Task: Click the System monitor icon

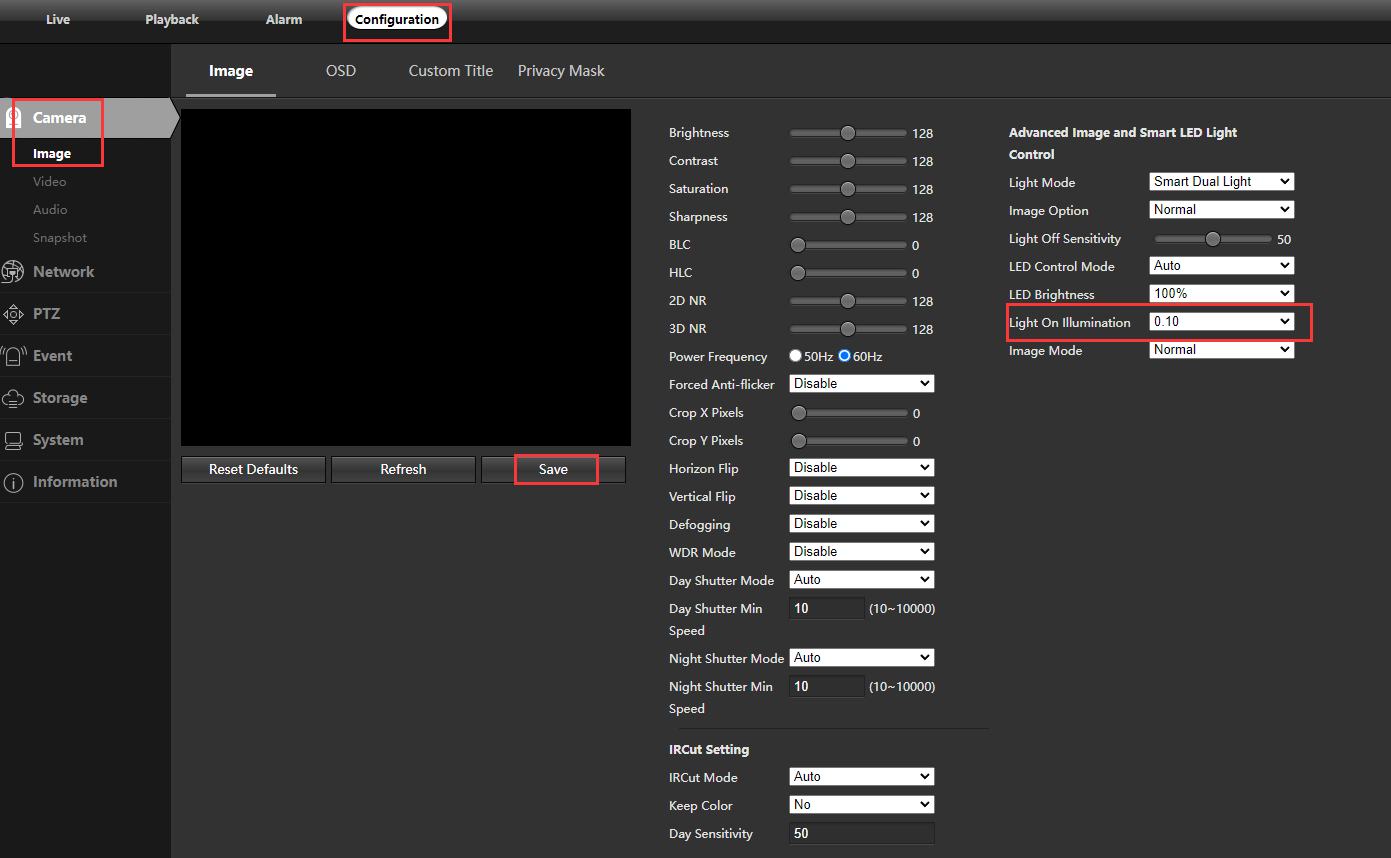Action: point(13,440)
